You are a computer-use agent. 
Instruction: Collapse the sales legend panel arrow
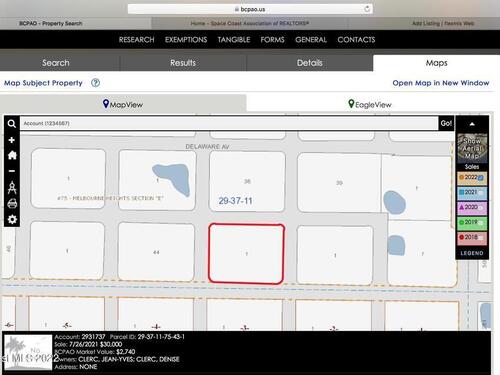point(472,124)
